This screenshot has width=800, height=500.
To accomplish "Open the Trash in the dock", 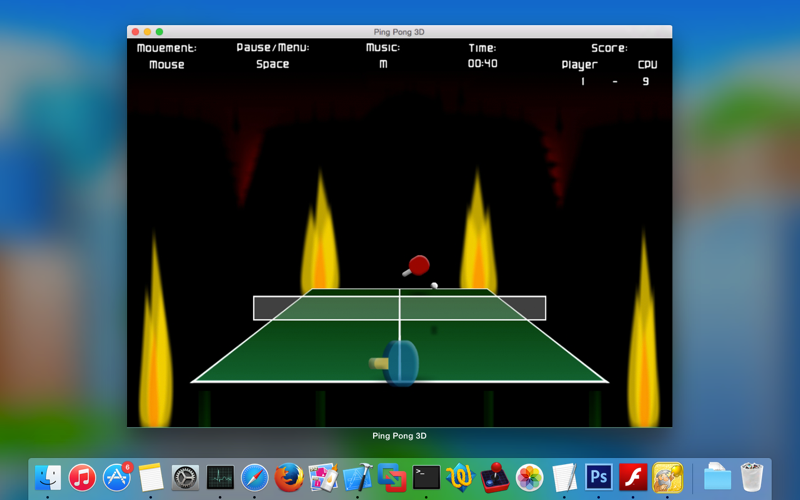I will pos(752,477).
